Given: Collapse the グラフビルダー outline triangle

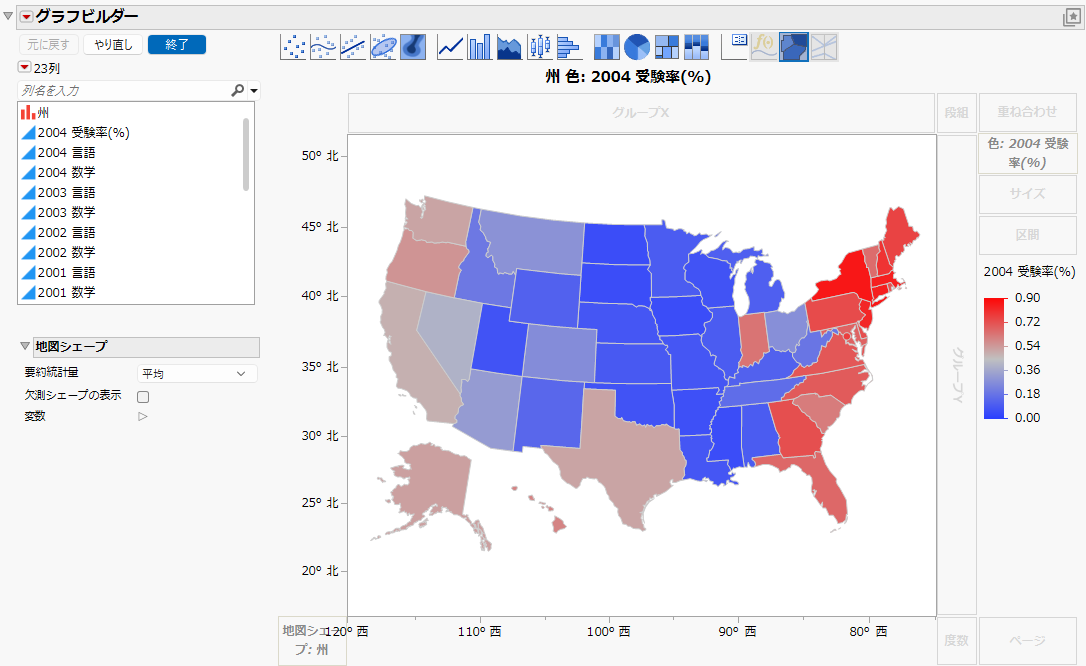Looking at the screenshot, I should tap(8, 16).
